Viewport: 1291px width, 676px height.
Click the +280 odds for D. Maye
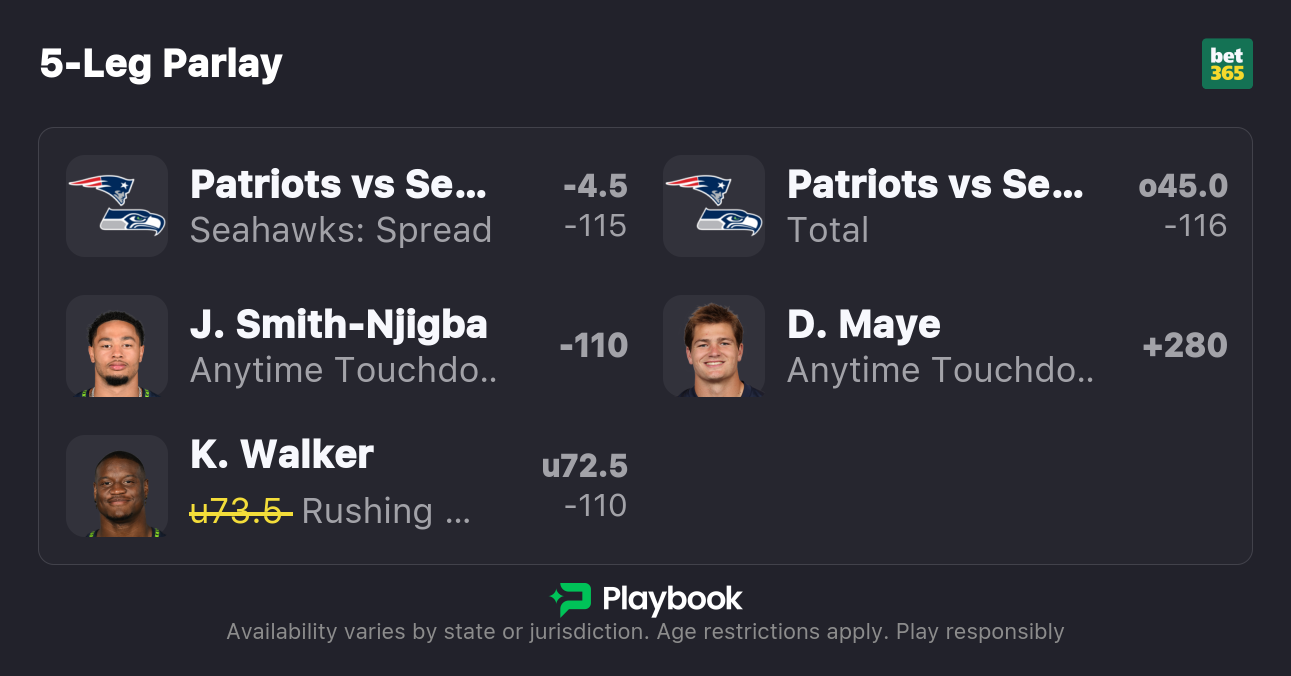tap(1185, 346)
